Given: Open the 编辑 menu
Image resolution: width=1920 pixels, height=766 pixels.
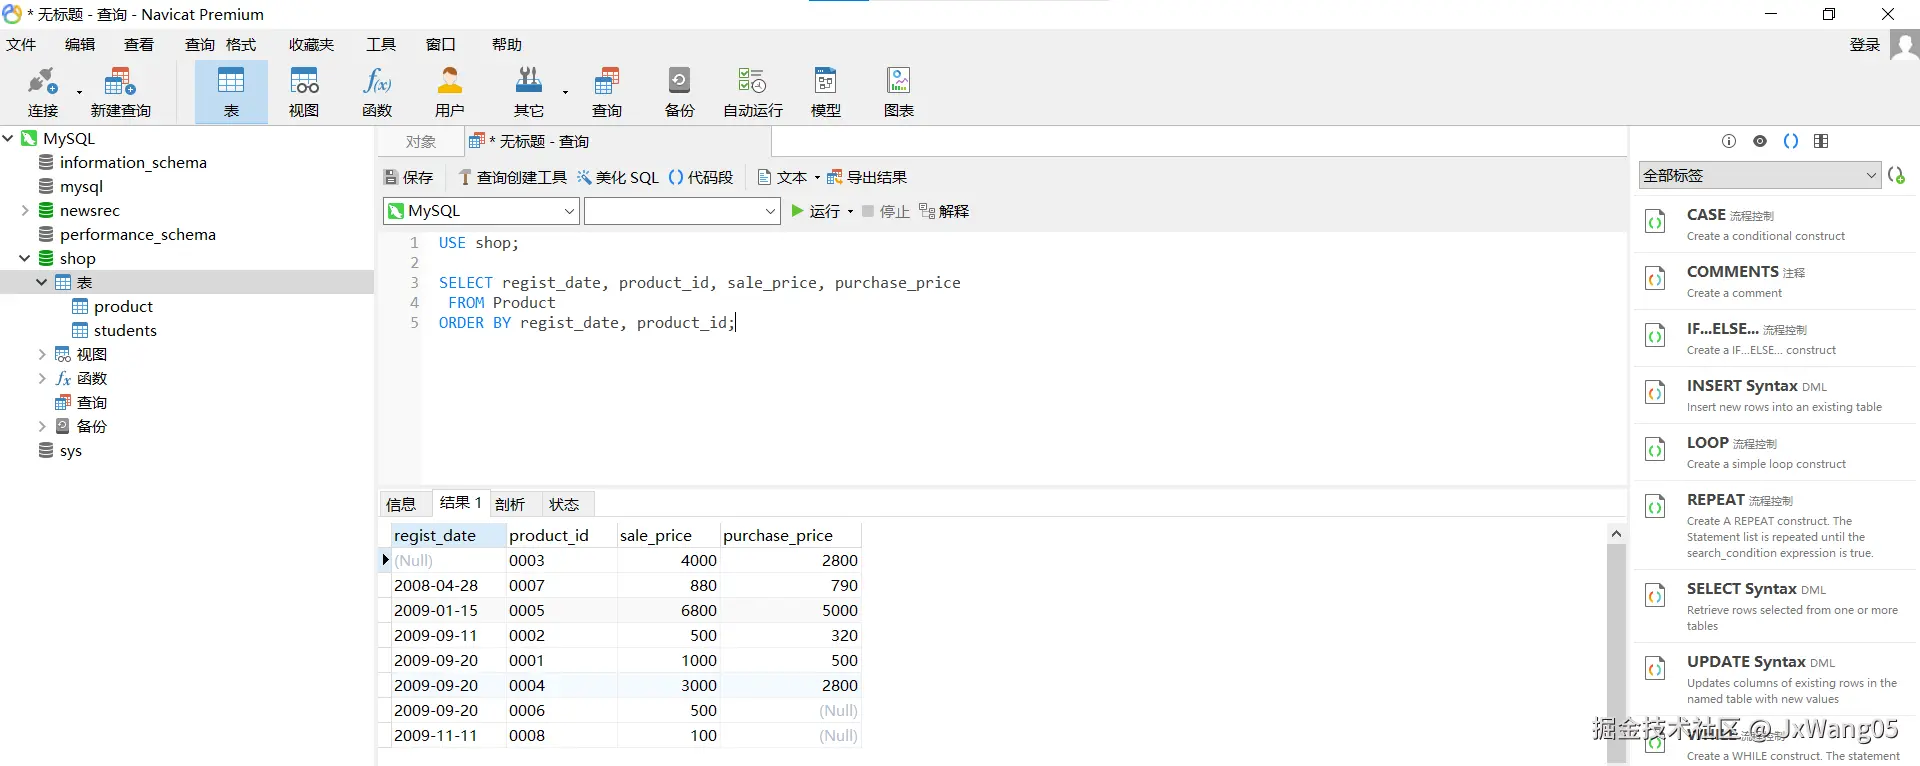Looking at the screenshot, I should 80,45.
